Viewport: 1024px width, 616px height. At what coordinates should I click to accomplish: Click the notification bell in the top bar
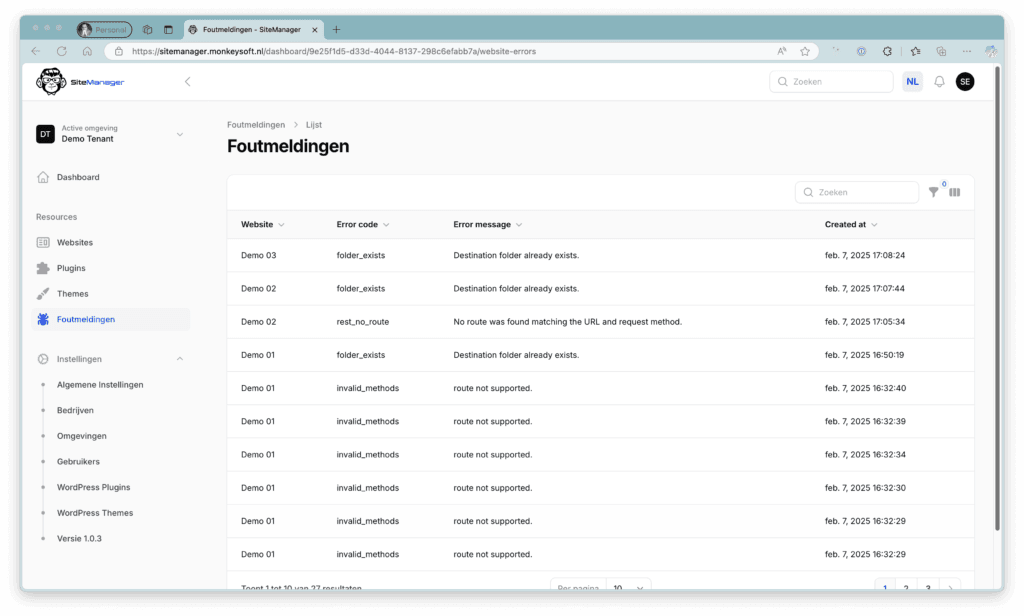coord(938,81)
